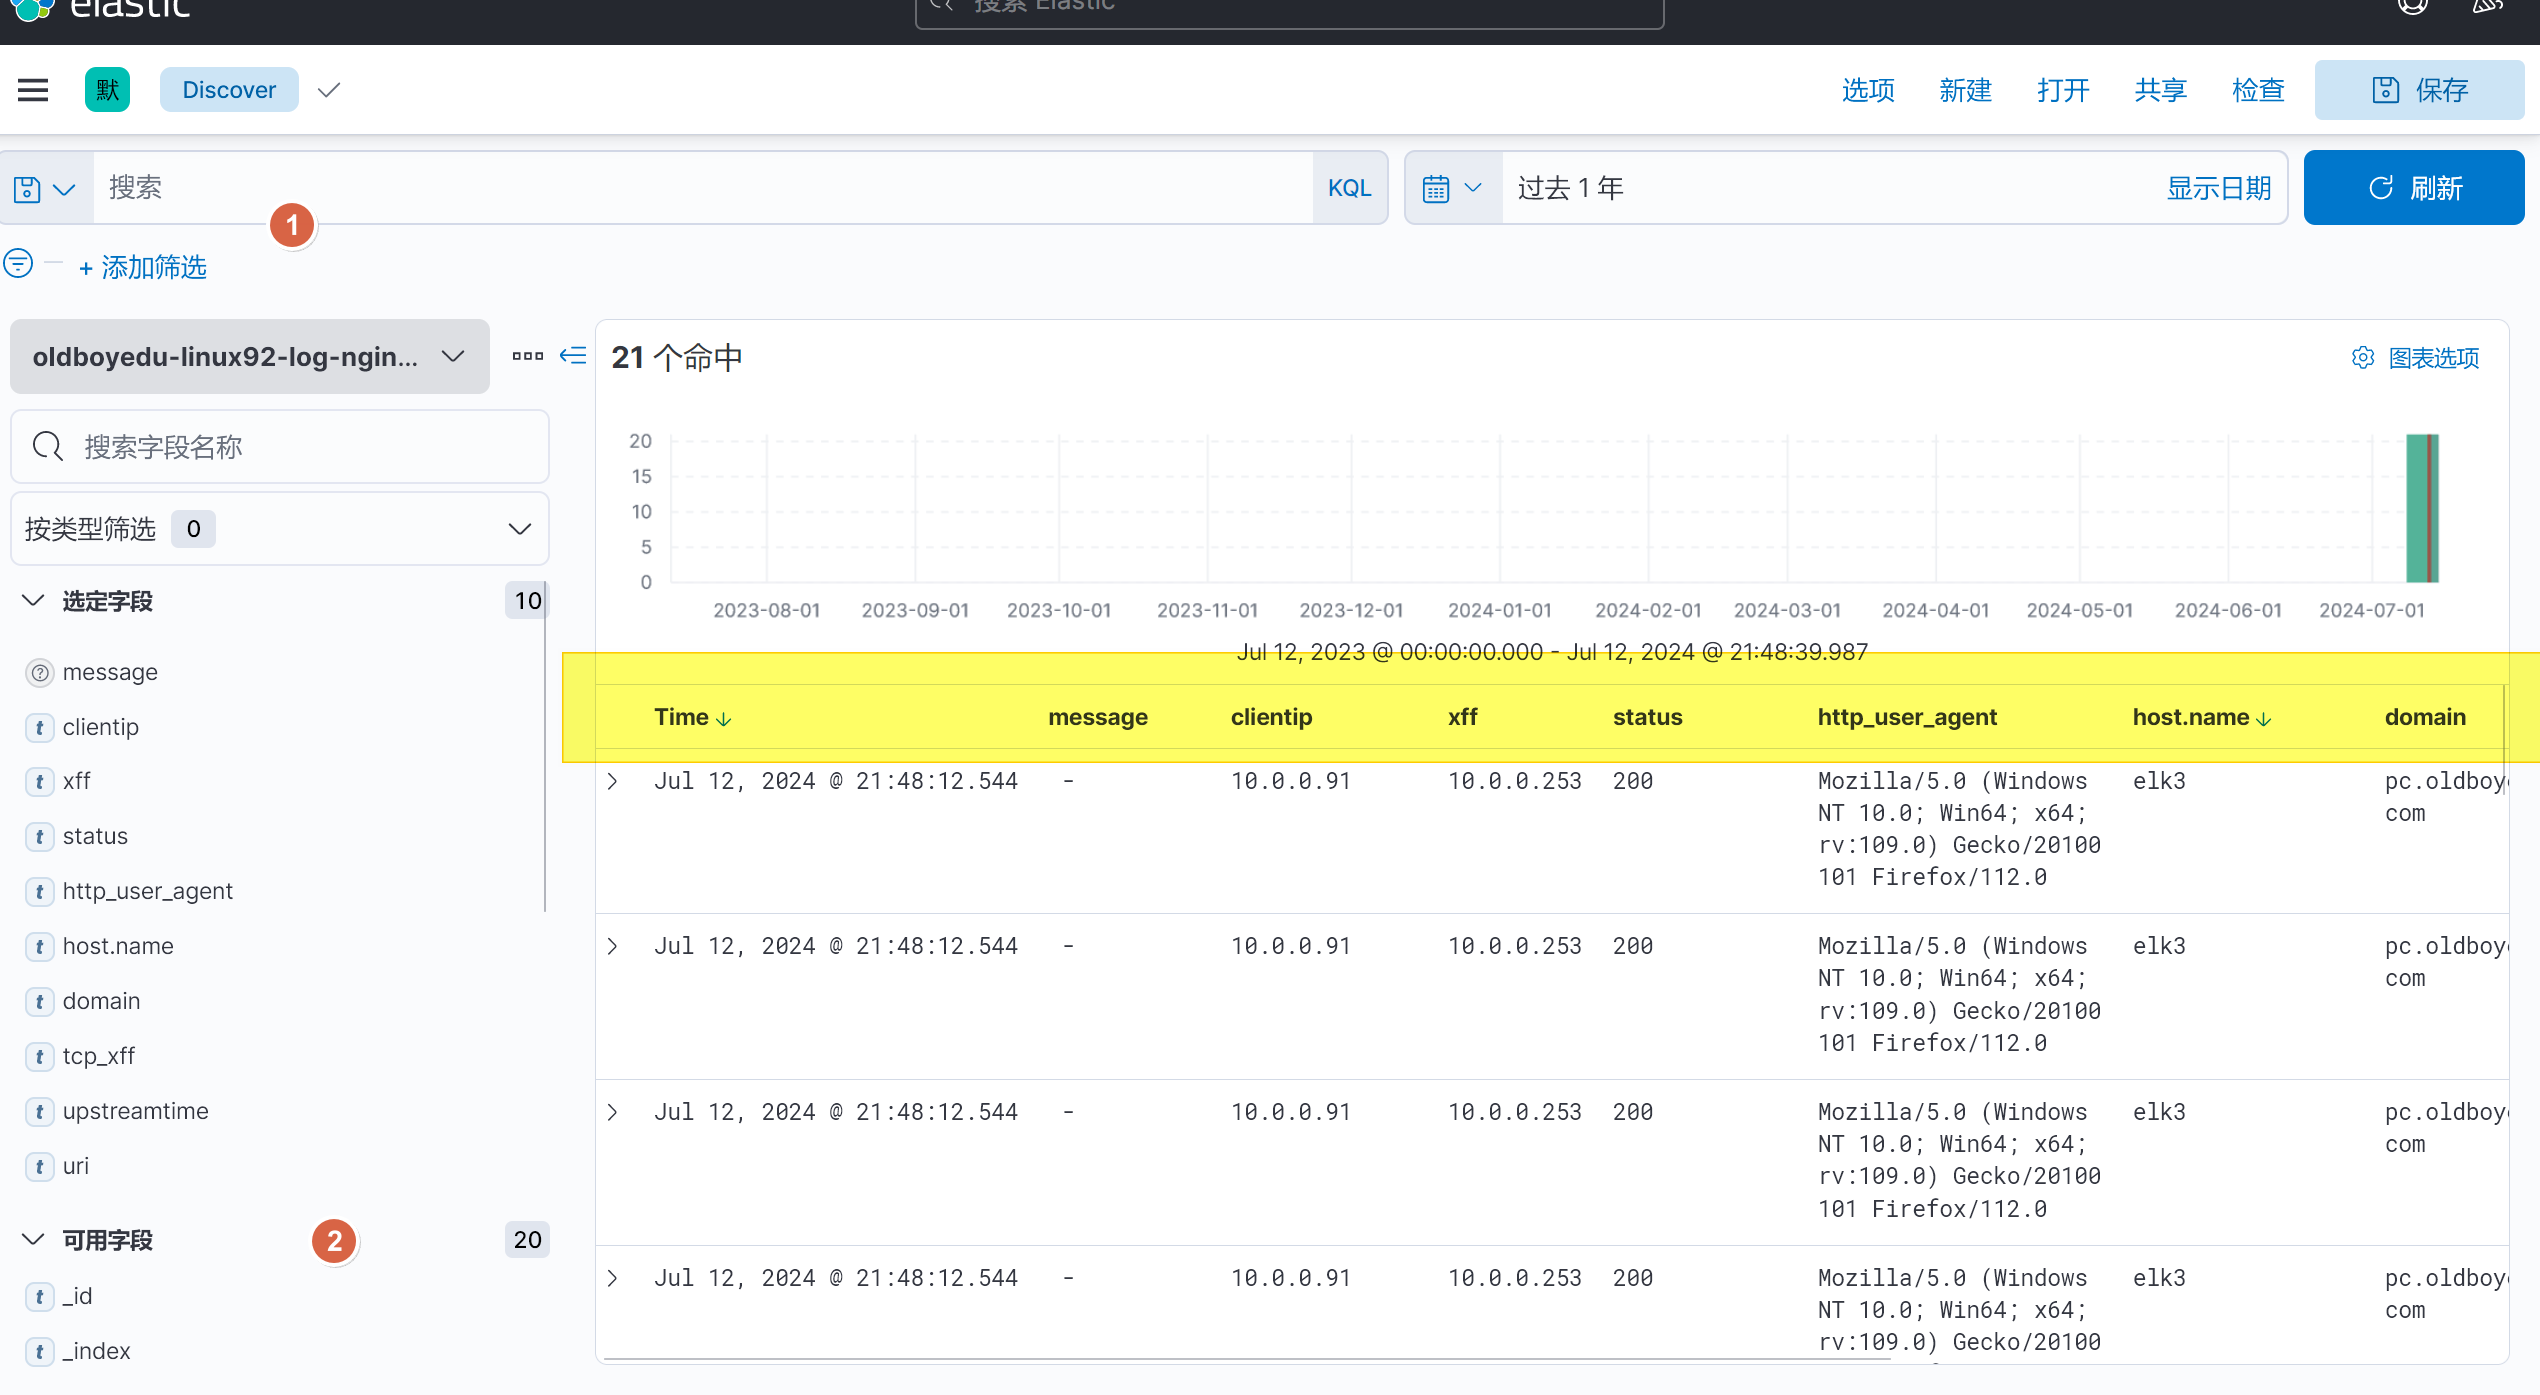The image size is (2540, 1395).
Task: Click the chart options gear icon
Action: [2362, 358]
